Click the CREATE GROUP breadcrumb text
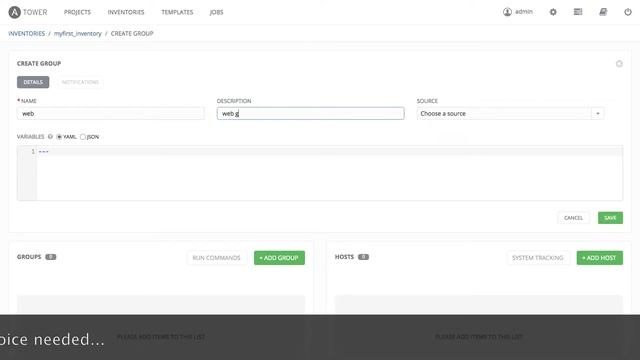The width and height of the screenshot is (640, 360). tap(132, 33)
